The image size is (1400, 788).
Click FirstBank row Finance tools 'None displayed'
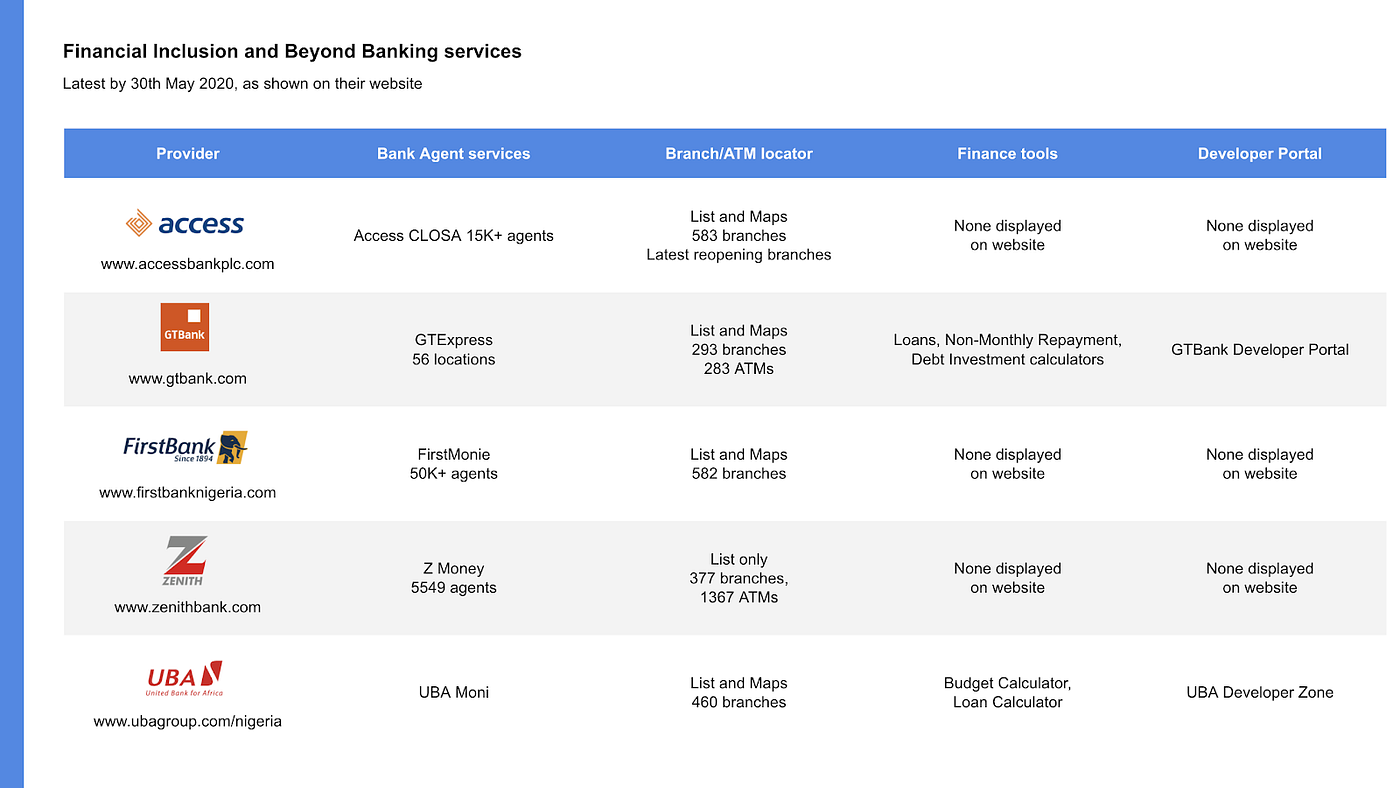click(1007, 464)
